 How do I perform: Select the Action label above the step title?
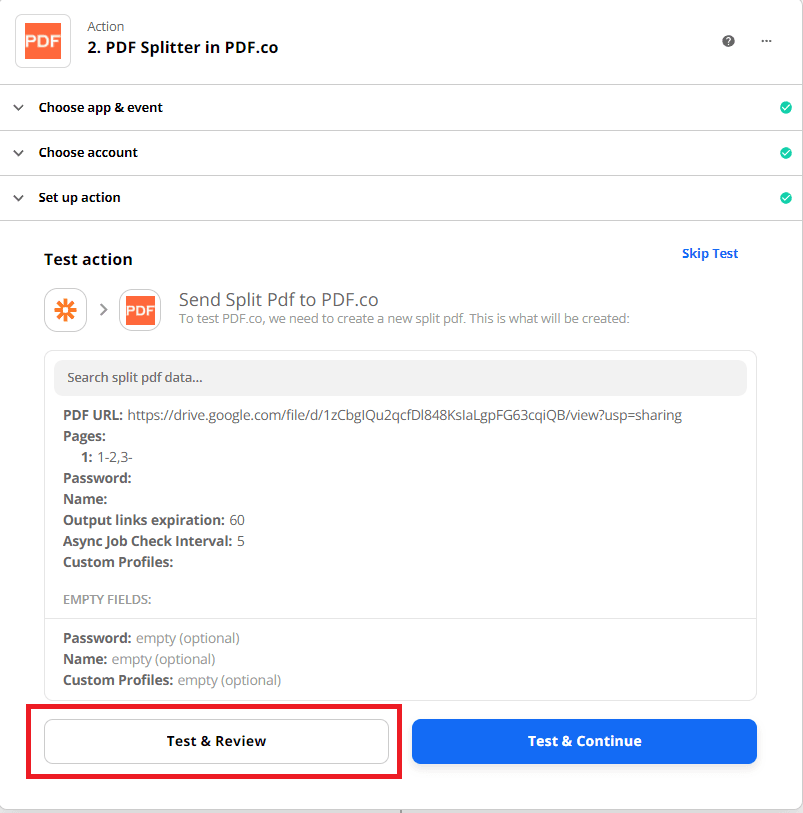105,26
